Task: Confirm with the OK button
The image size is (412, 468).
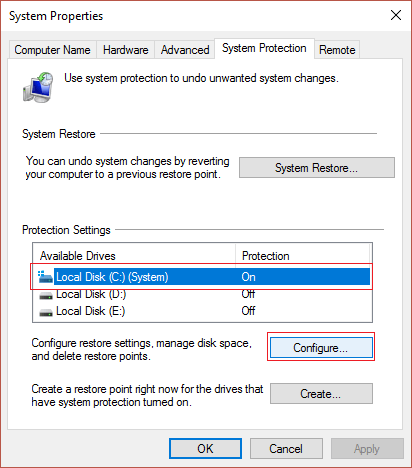Action: coord(205,448)
